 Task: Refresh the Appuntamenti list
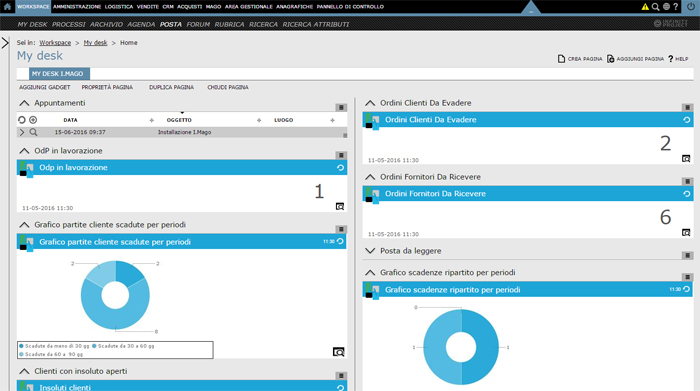tap(21, 120)
